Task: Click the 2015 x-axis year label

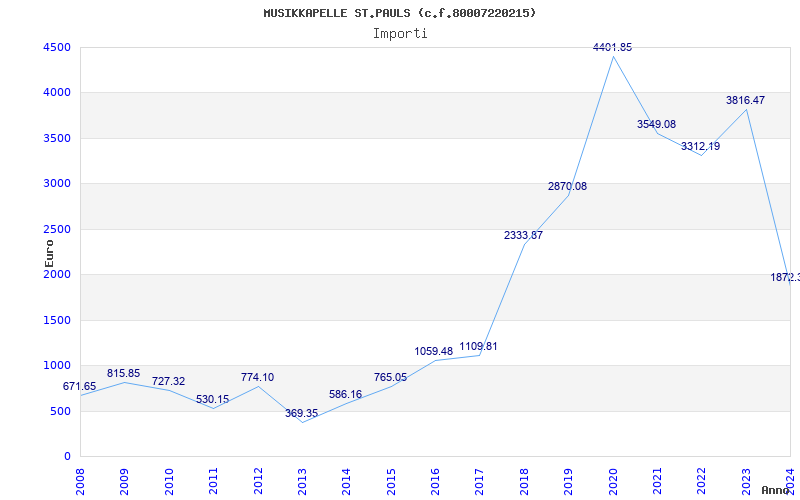Action: click(x=391, y=482)
